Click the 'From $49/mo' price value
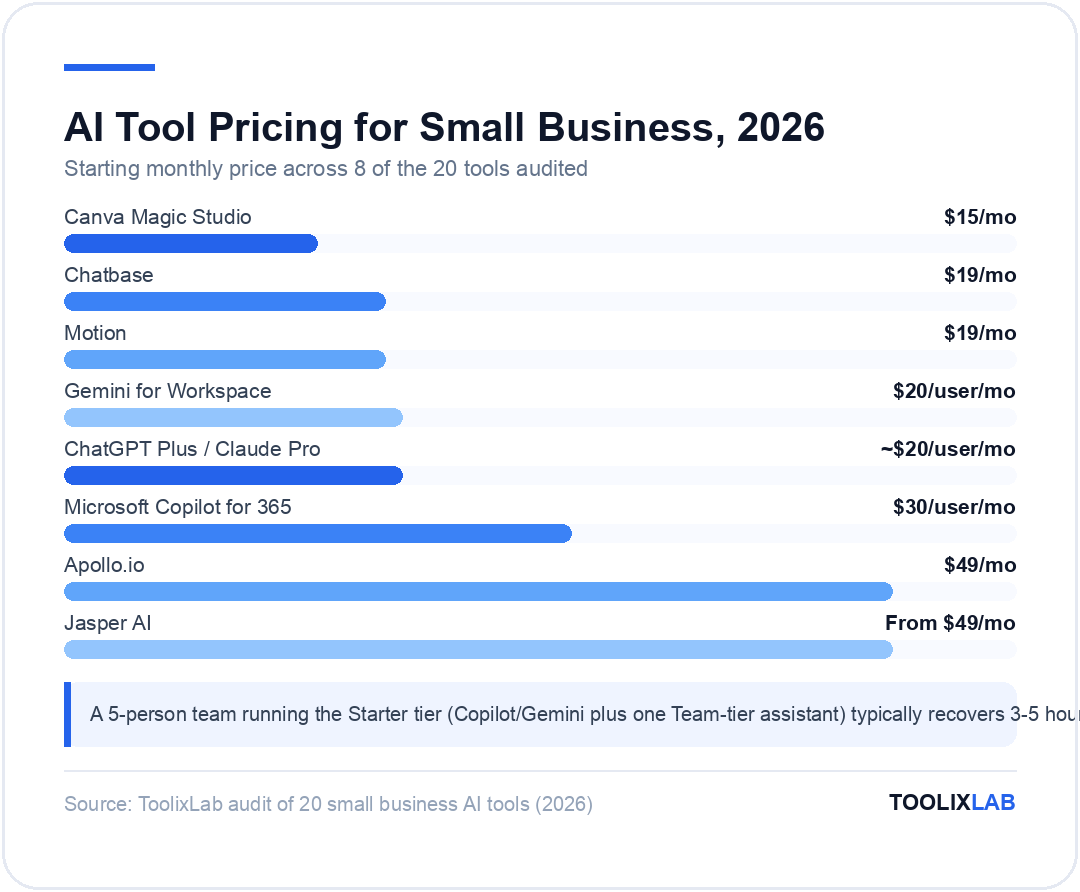Screen dimensions: 1080x892 click(x=951, y=623)
